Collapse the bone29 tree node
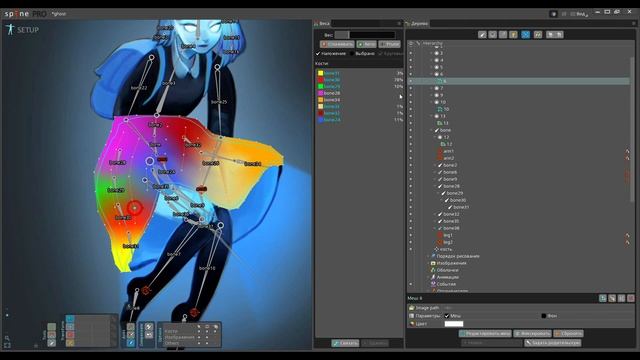 (438, 193)
